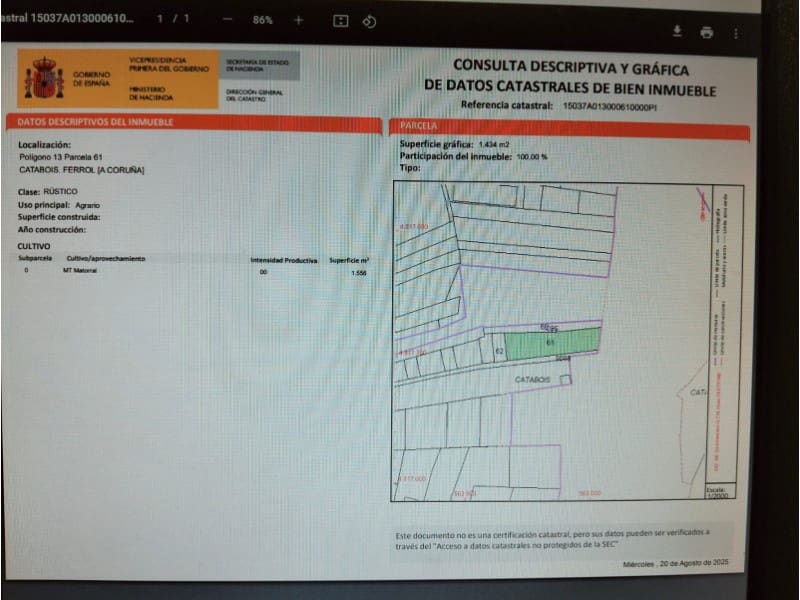Zoom out with the minus icon
Image resolution: width=800 pixels, height=600 pixels.
point(227,18)
